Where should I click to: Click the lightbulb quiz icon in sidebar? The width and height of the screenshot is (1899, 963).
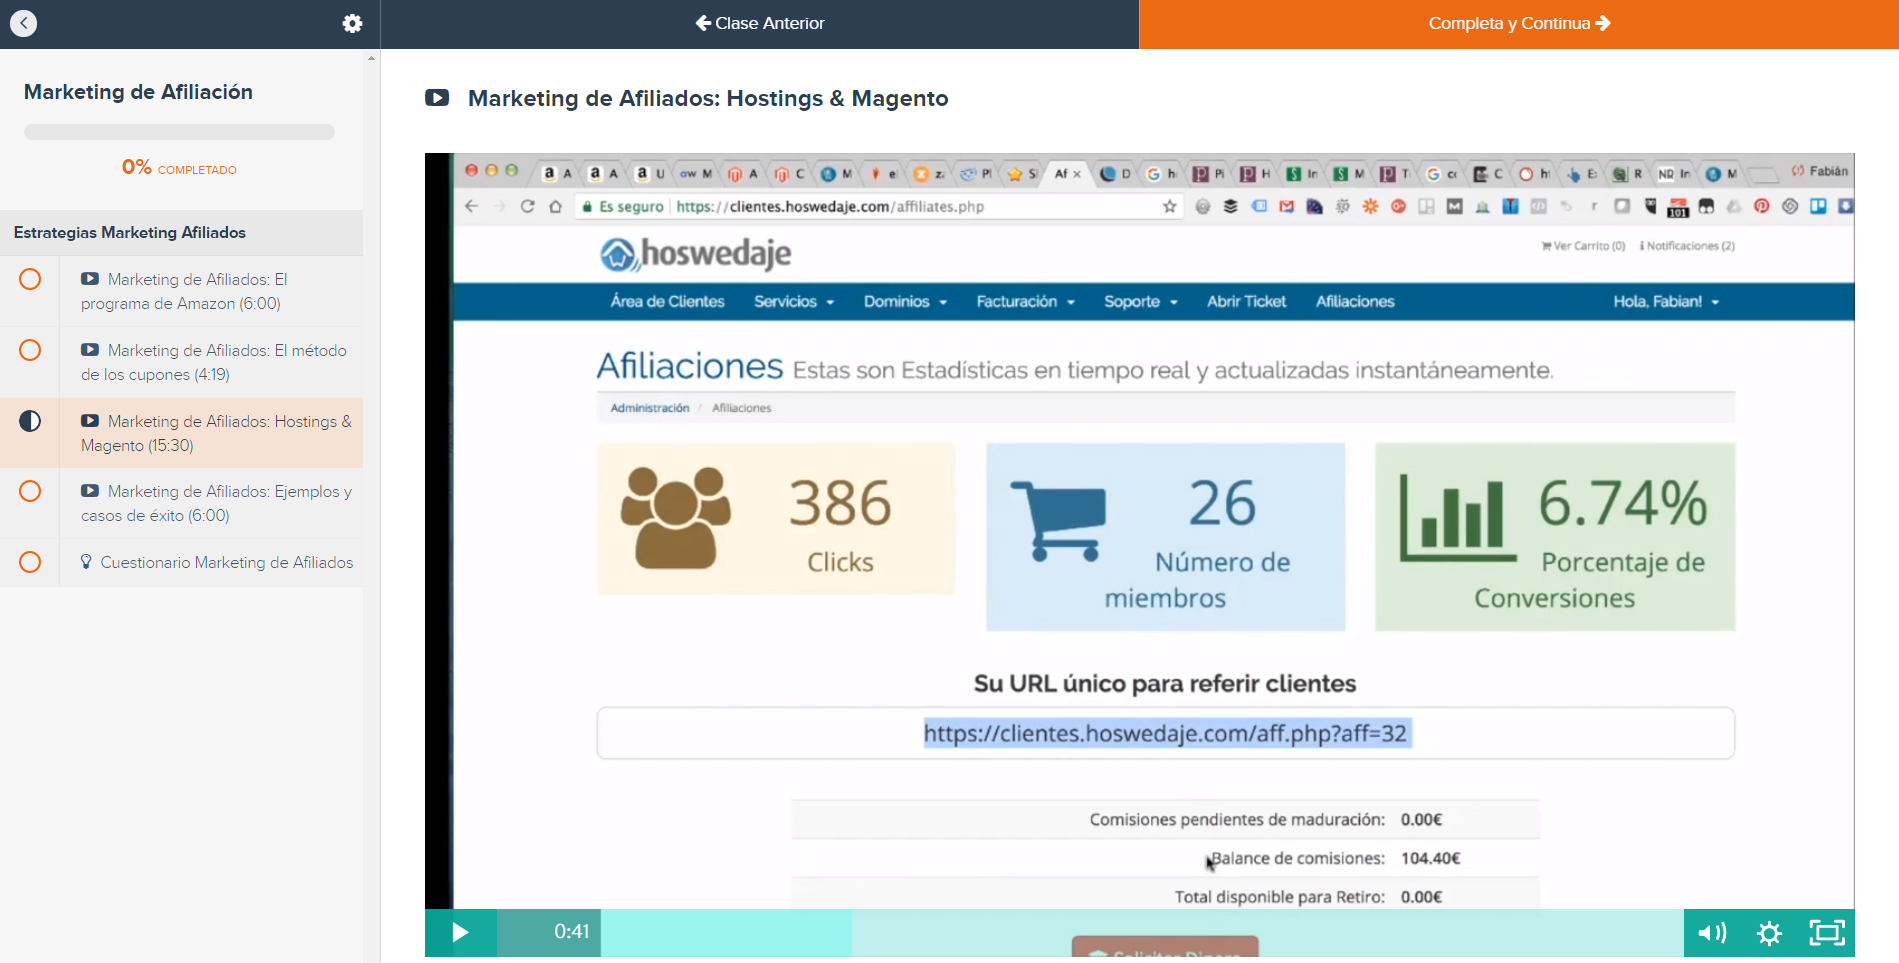(86, 562)
